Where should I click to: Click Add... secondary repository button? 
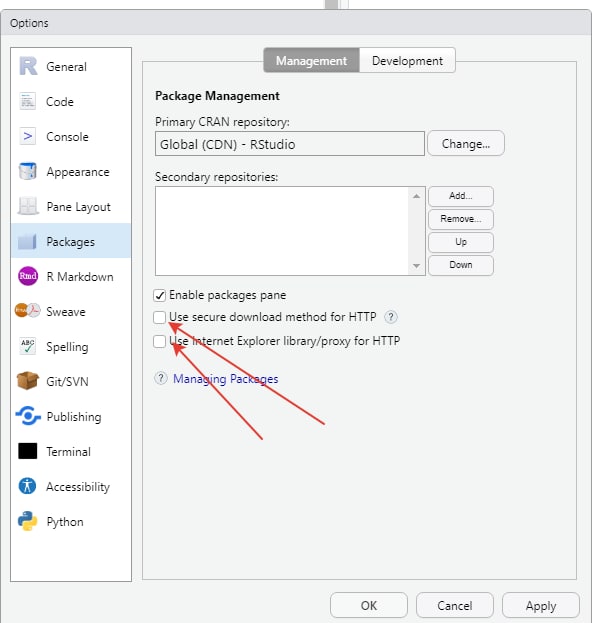click(461, 196)
